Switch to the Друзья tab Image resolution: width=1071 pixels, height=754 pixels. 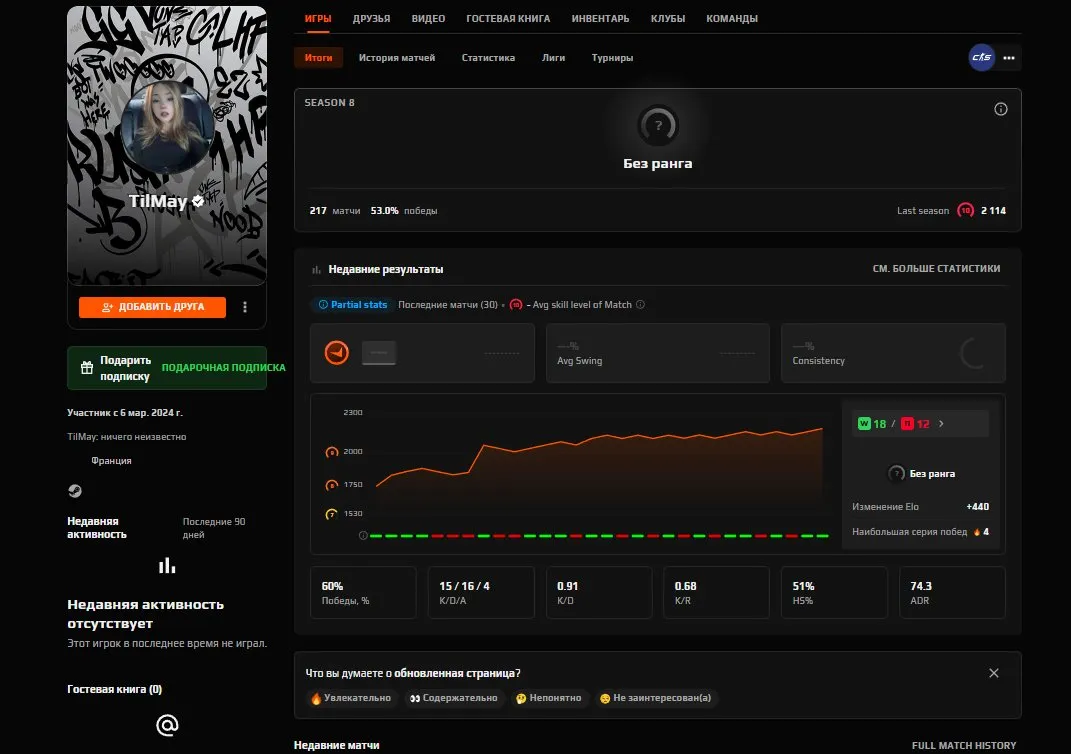372,18
